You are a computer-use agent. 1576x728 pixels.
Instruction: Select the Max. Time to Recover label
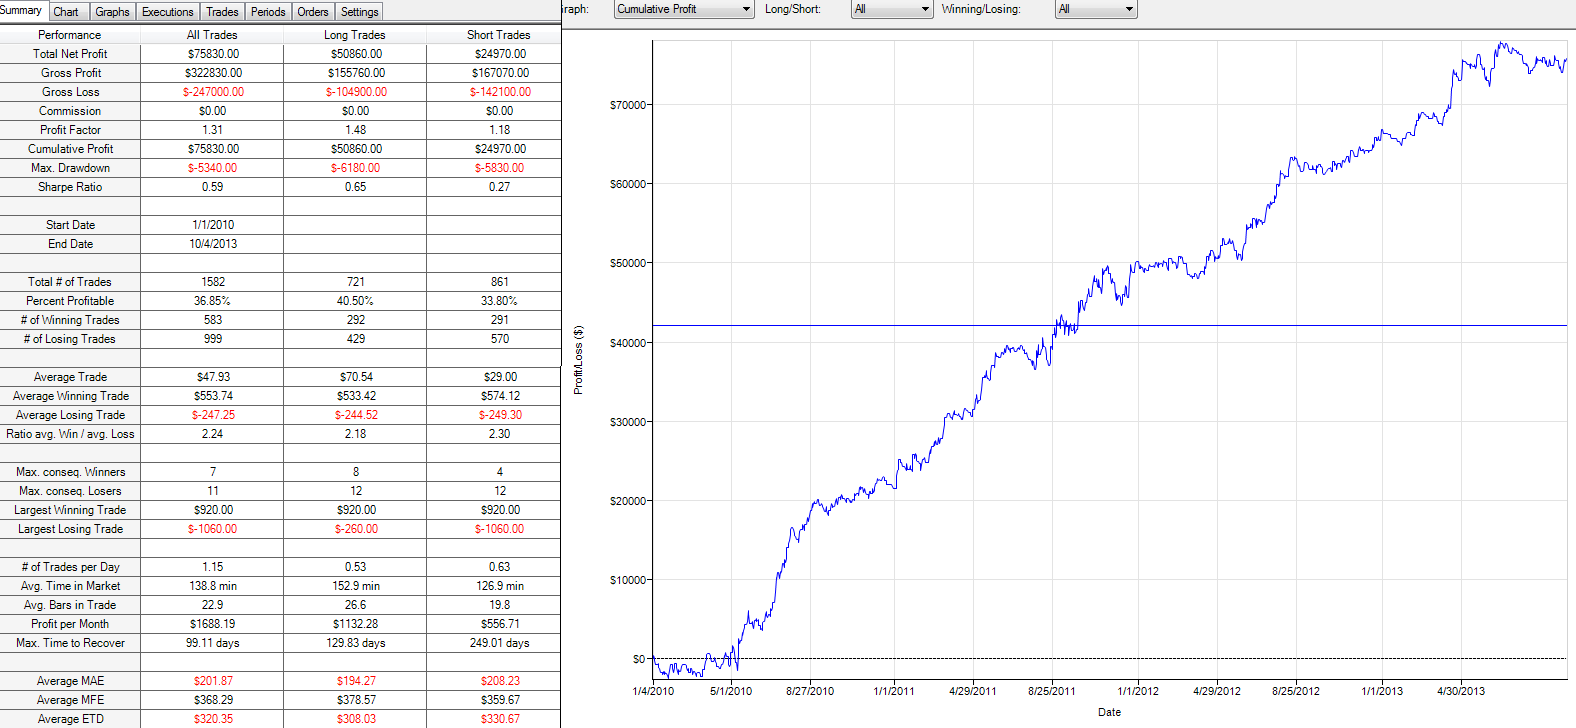[70, 643]
